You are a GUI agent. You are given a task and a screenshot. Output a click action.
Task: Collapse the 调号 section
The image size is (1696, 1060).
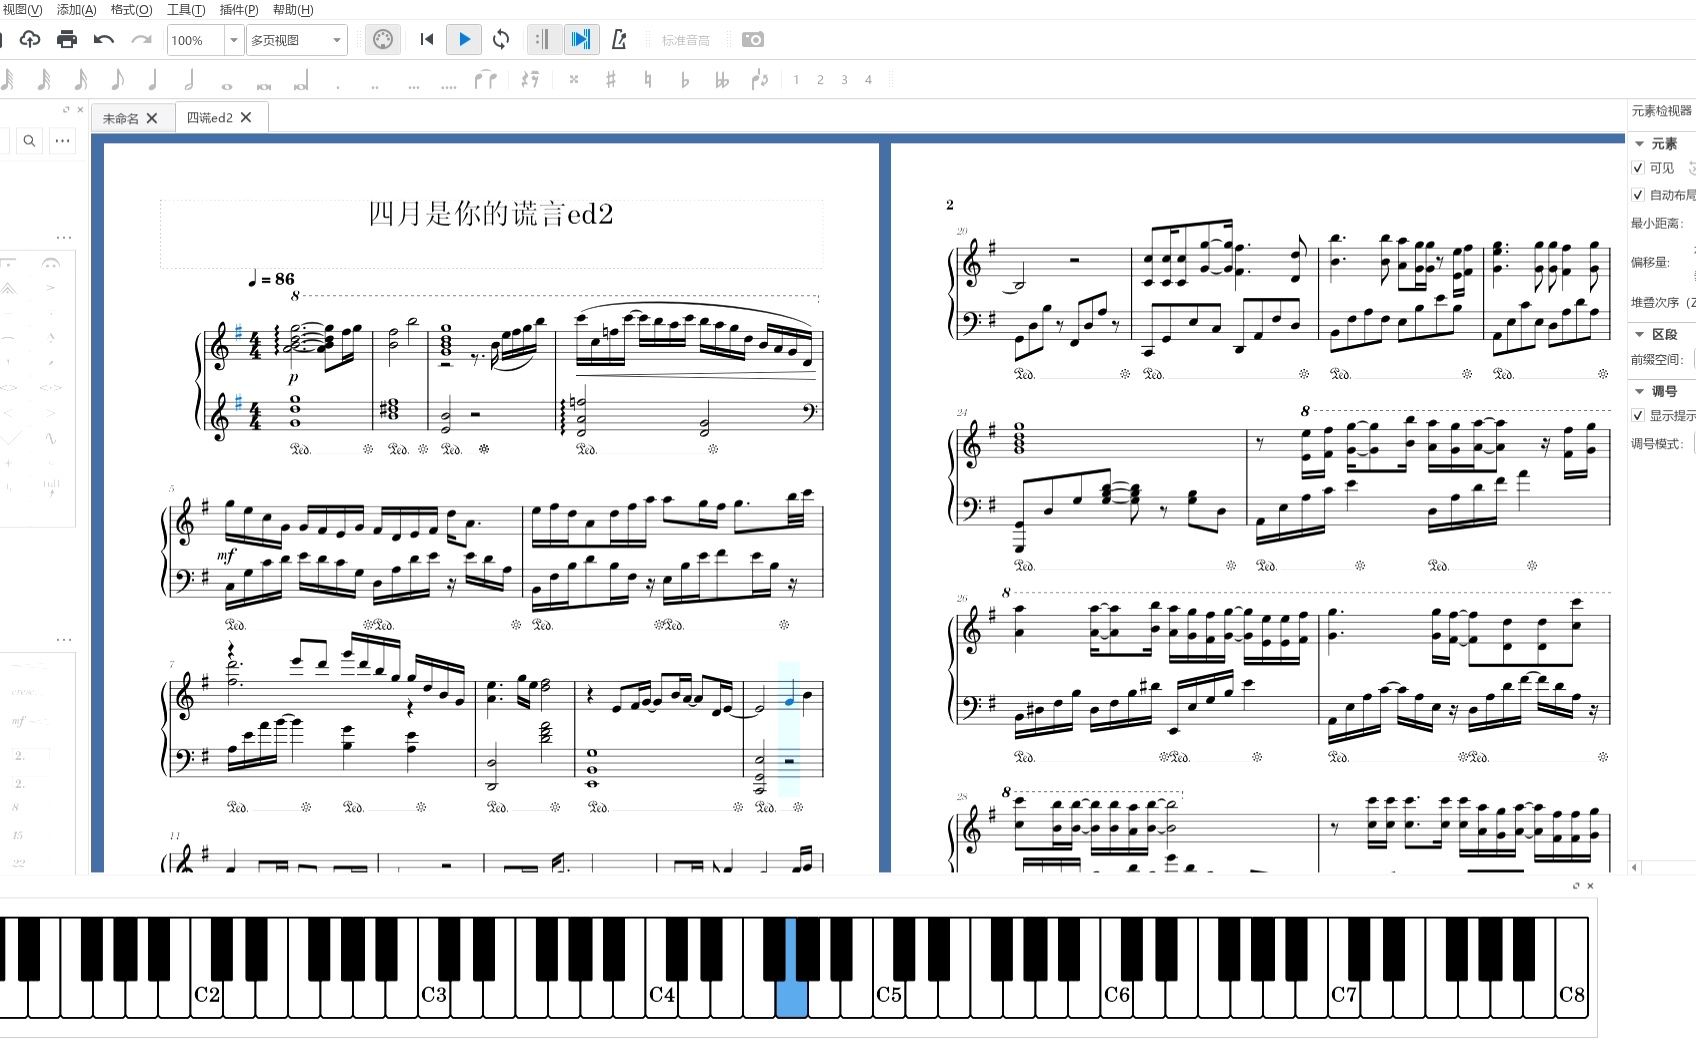click(1640, 391)
